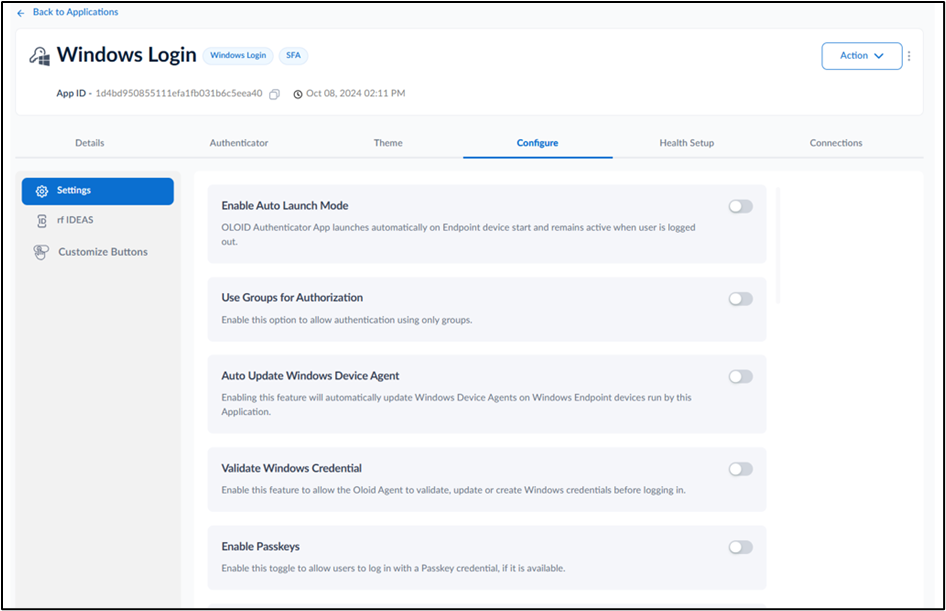Click the Back to Applications link
Screen dimensions: 946x611
tap(75, 12)
